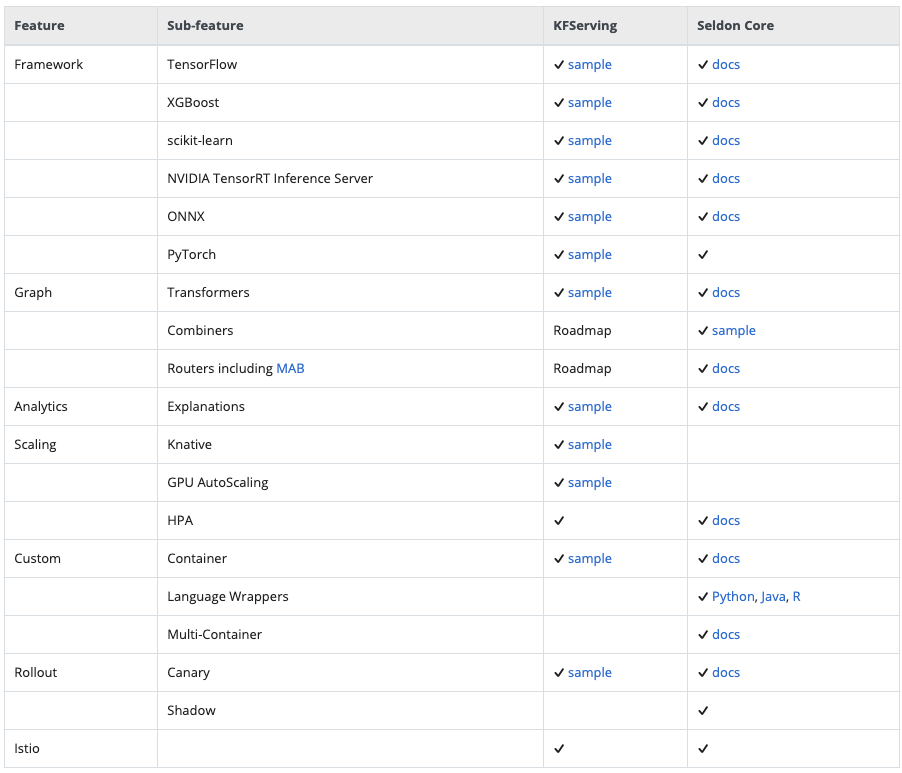Open KFServing sample link for Canary
The image size is (902, 773).
click(x=589, y=672)
